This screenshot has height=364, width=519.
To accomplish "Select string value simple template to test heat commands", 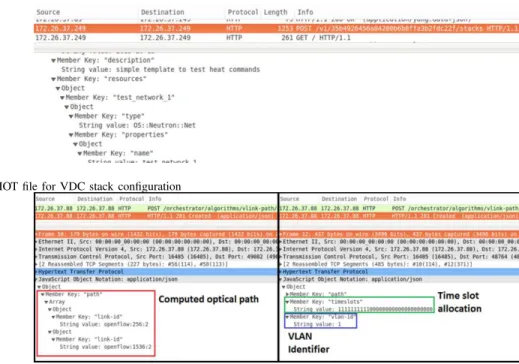I will [160, 69].
